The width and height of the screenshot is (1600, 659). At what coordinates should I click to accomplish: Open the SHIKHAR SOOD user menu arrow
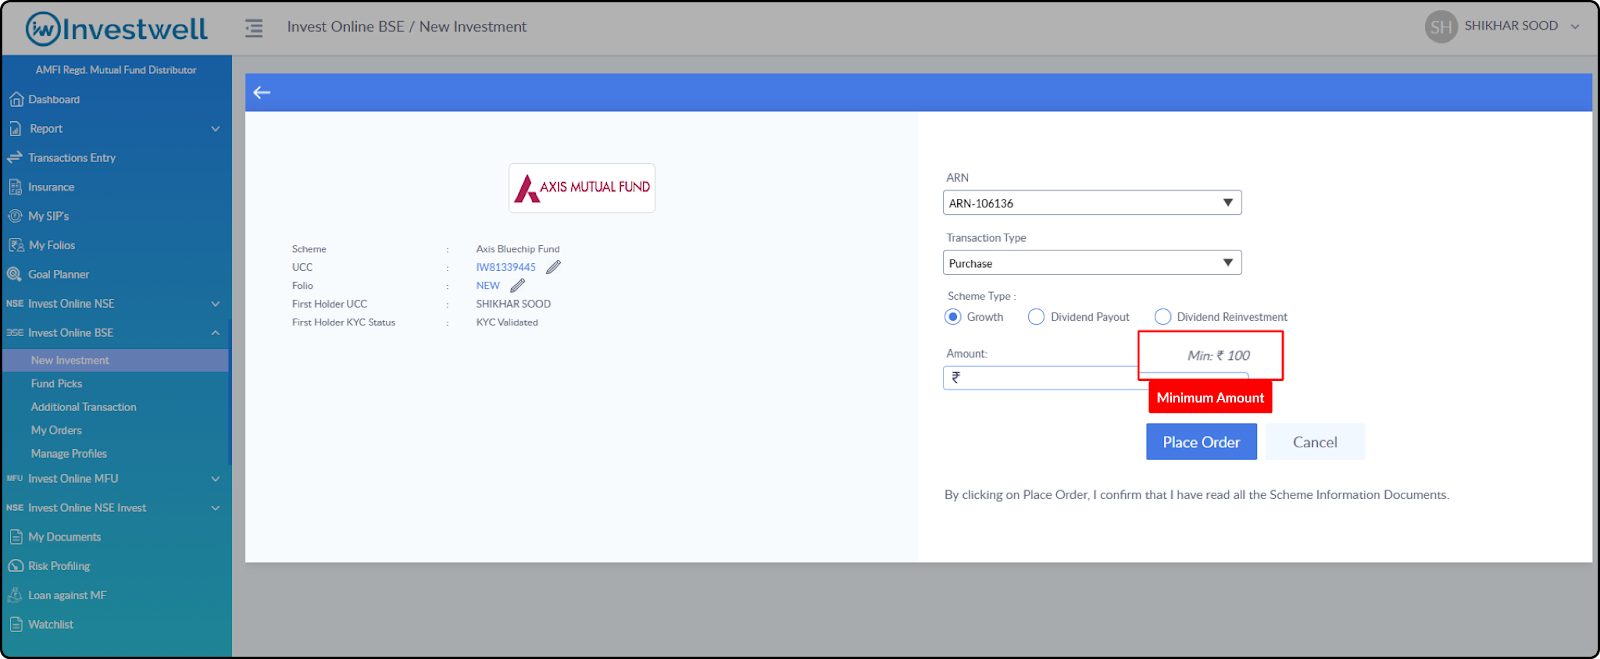[x=1575, y=27]
